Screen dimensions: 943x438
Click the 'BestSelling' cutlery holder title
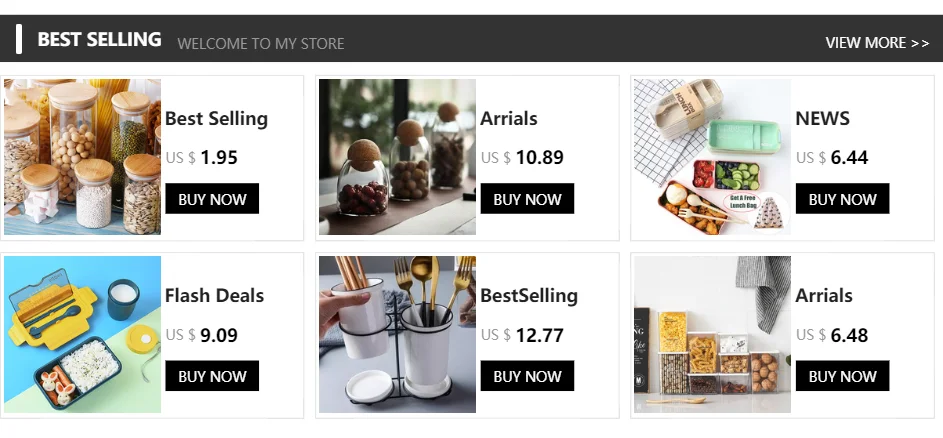[529, 295]
